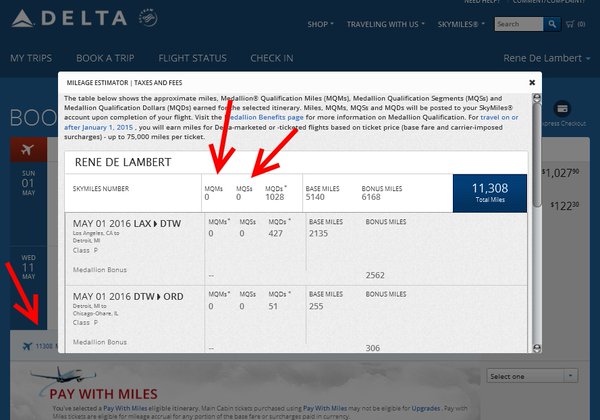Click the Express Checkout card icon
Image resolution: width=600 pixels, height=420 pixels.
pos(562,108)
